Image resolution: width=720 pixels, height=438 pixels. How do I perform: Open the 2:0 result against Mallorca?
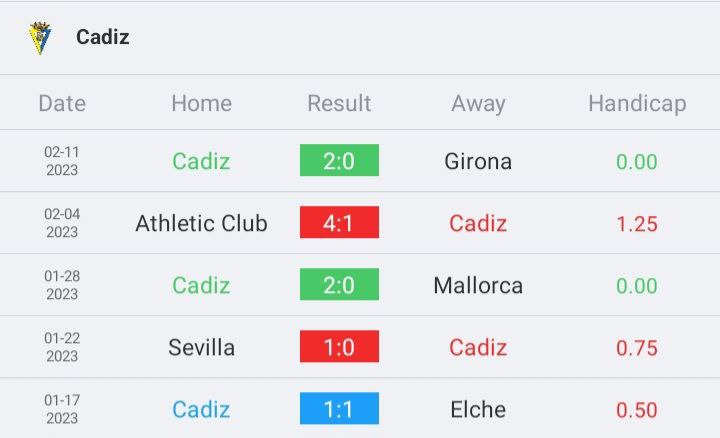click(339, 284)
